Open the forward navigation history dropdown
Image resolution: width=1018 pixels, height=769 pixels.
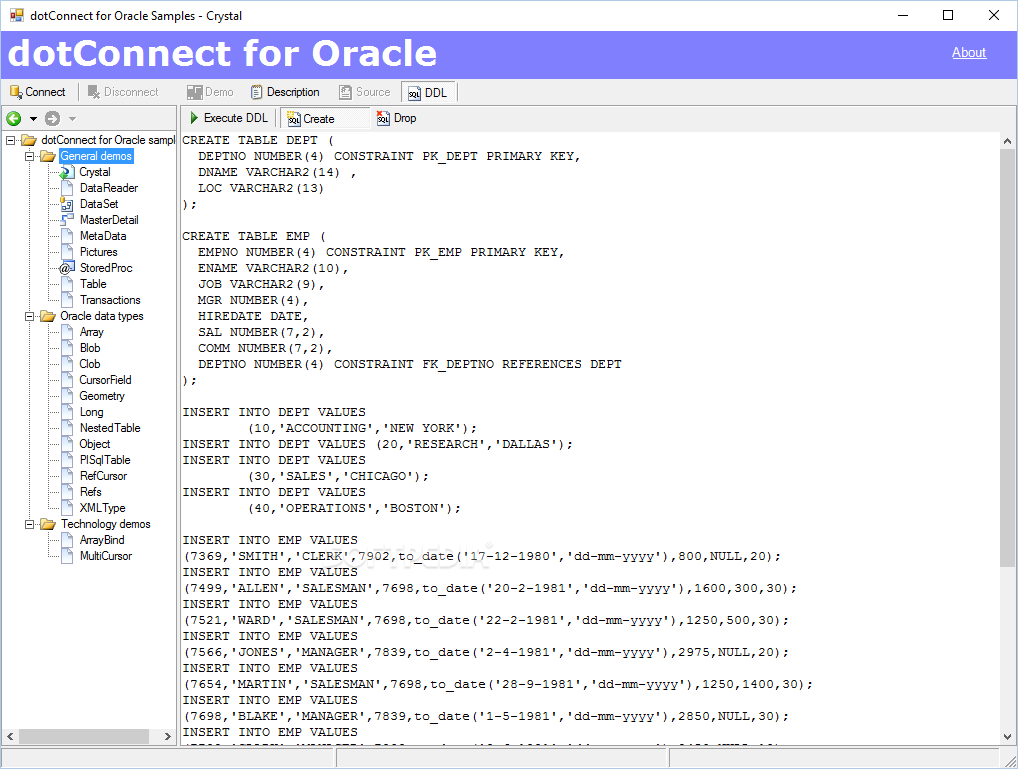click(72, 119)
